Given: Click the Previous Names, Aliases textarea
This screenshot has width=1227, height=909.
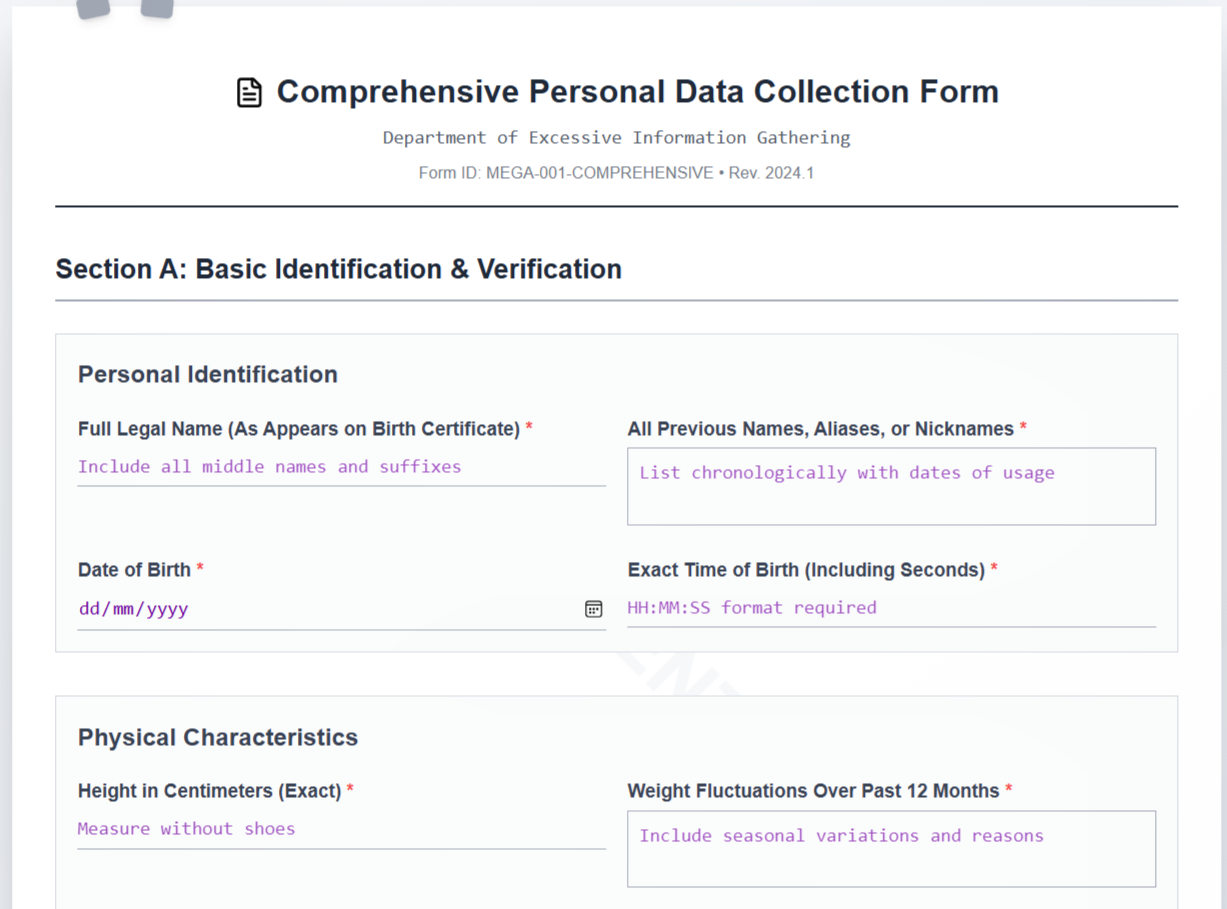Looking at the screenshot, I should coord(891,486).
